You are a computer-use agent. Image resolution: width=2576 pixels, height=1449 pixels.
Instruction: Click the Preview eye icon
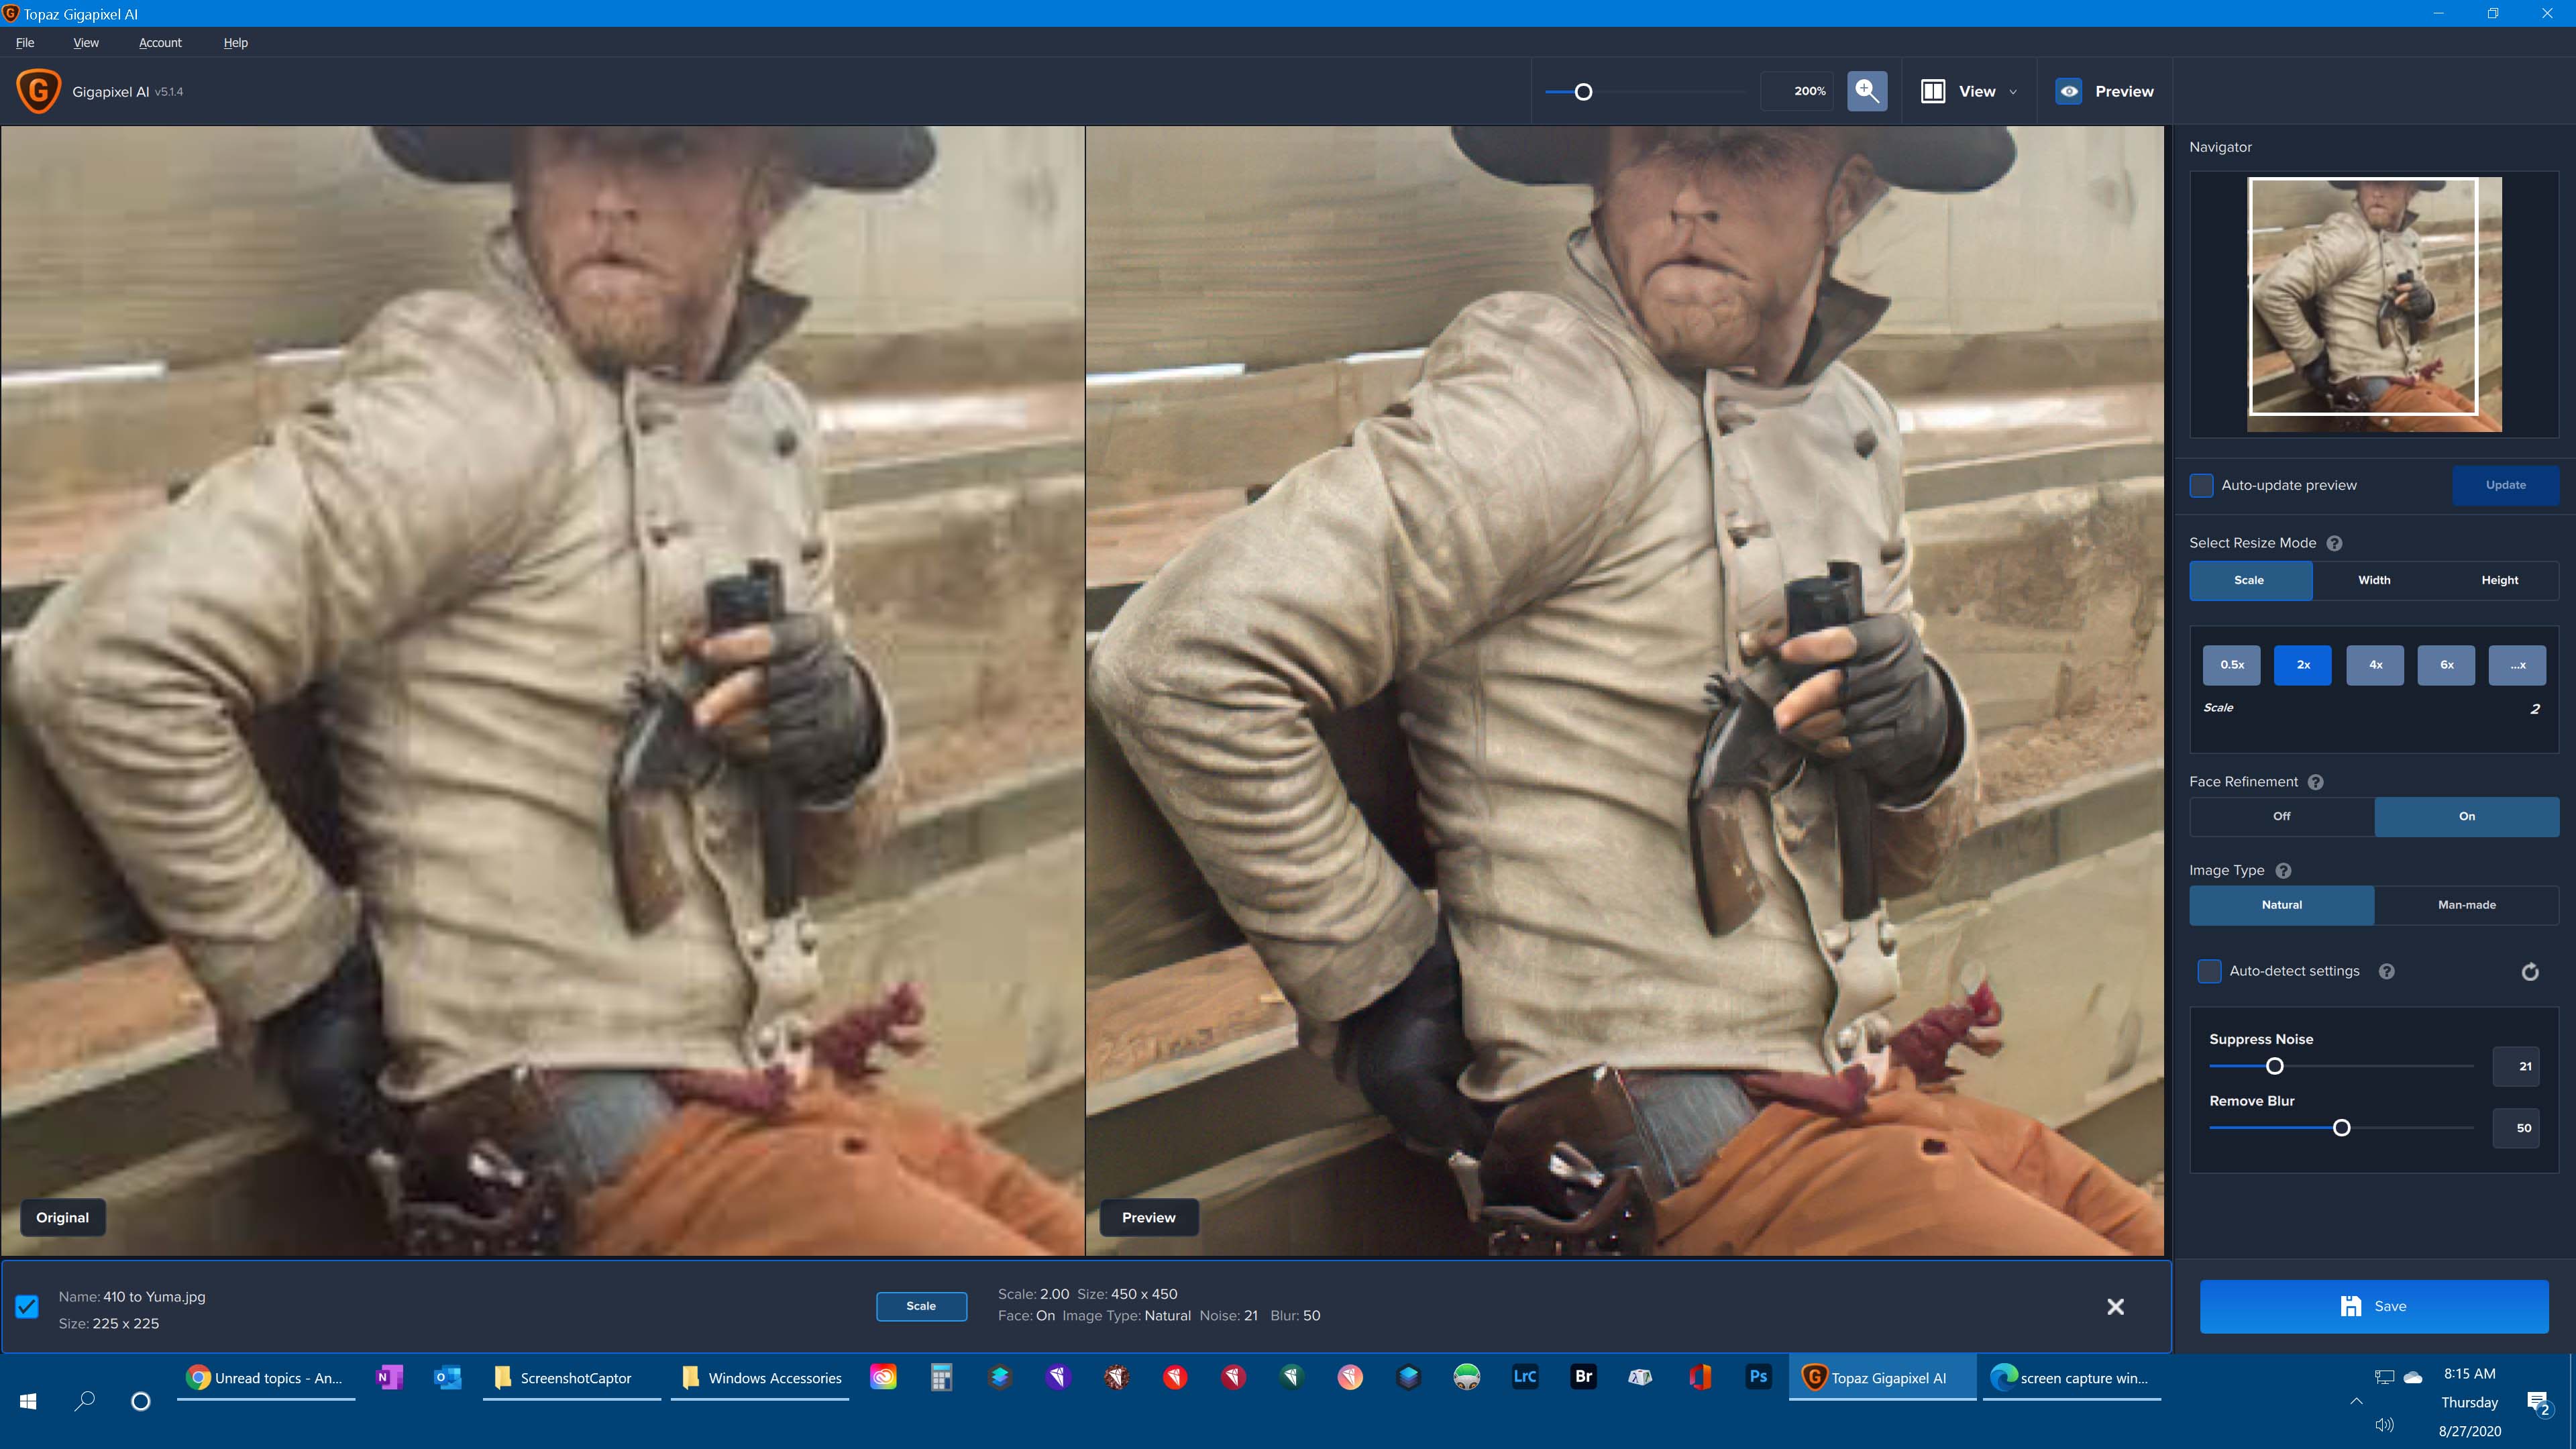point(2068,91)
